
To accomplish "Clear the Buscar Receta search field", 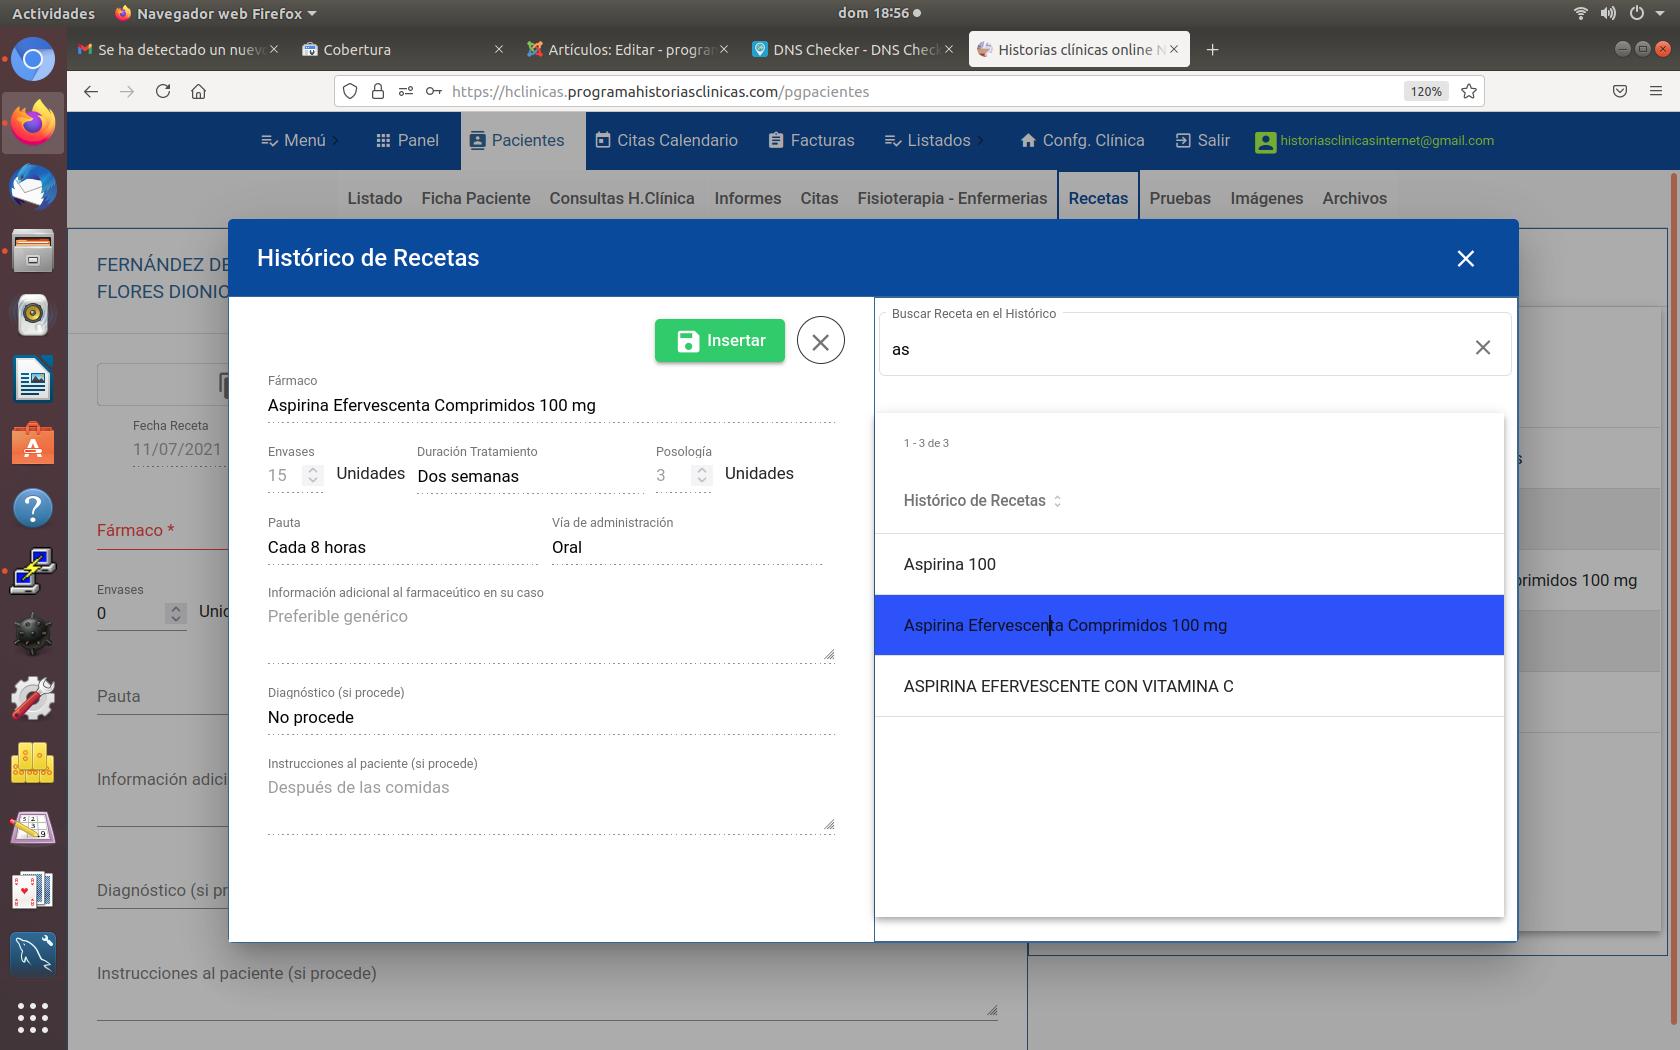I will pyautogui.click(x=1482, y=347).
